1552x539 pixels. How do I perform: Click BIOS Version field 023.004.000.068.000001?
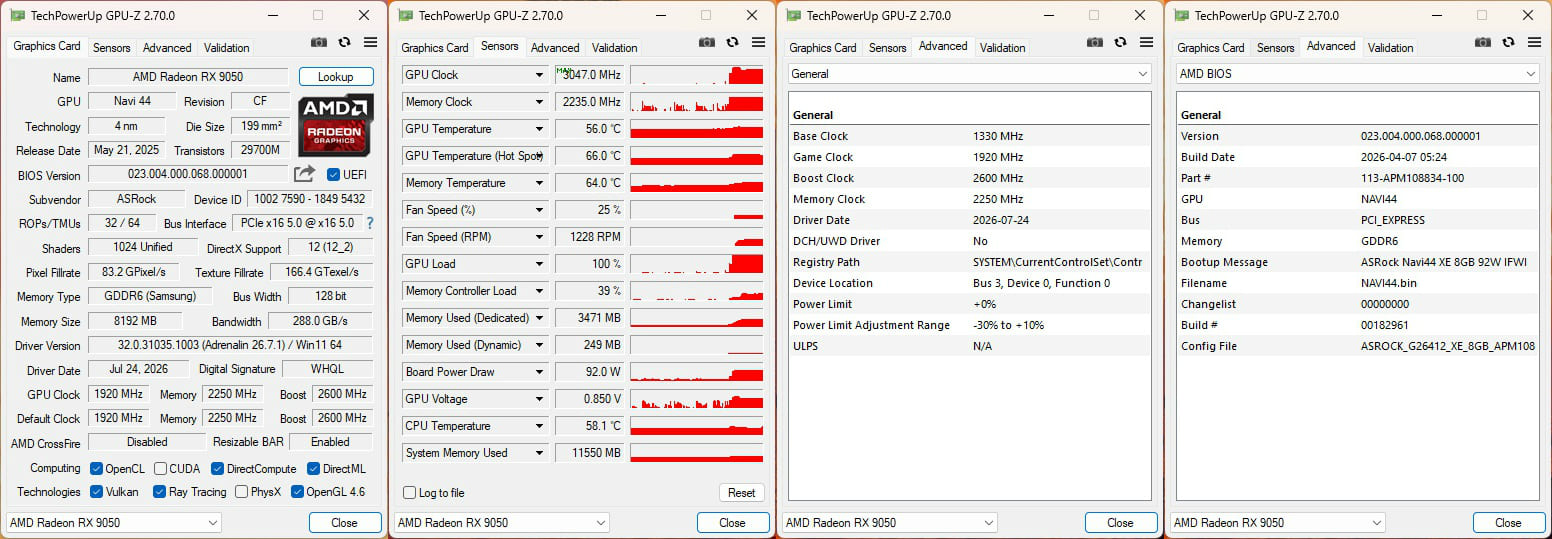[188, 174]
